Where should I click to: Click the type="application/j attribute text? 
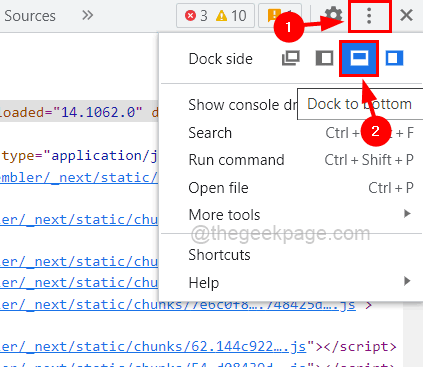click(79, 156)
